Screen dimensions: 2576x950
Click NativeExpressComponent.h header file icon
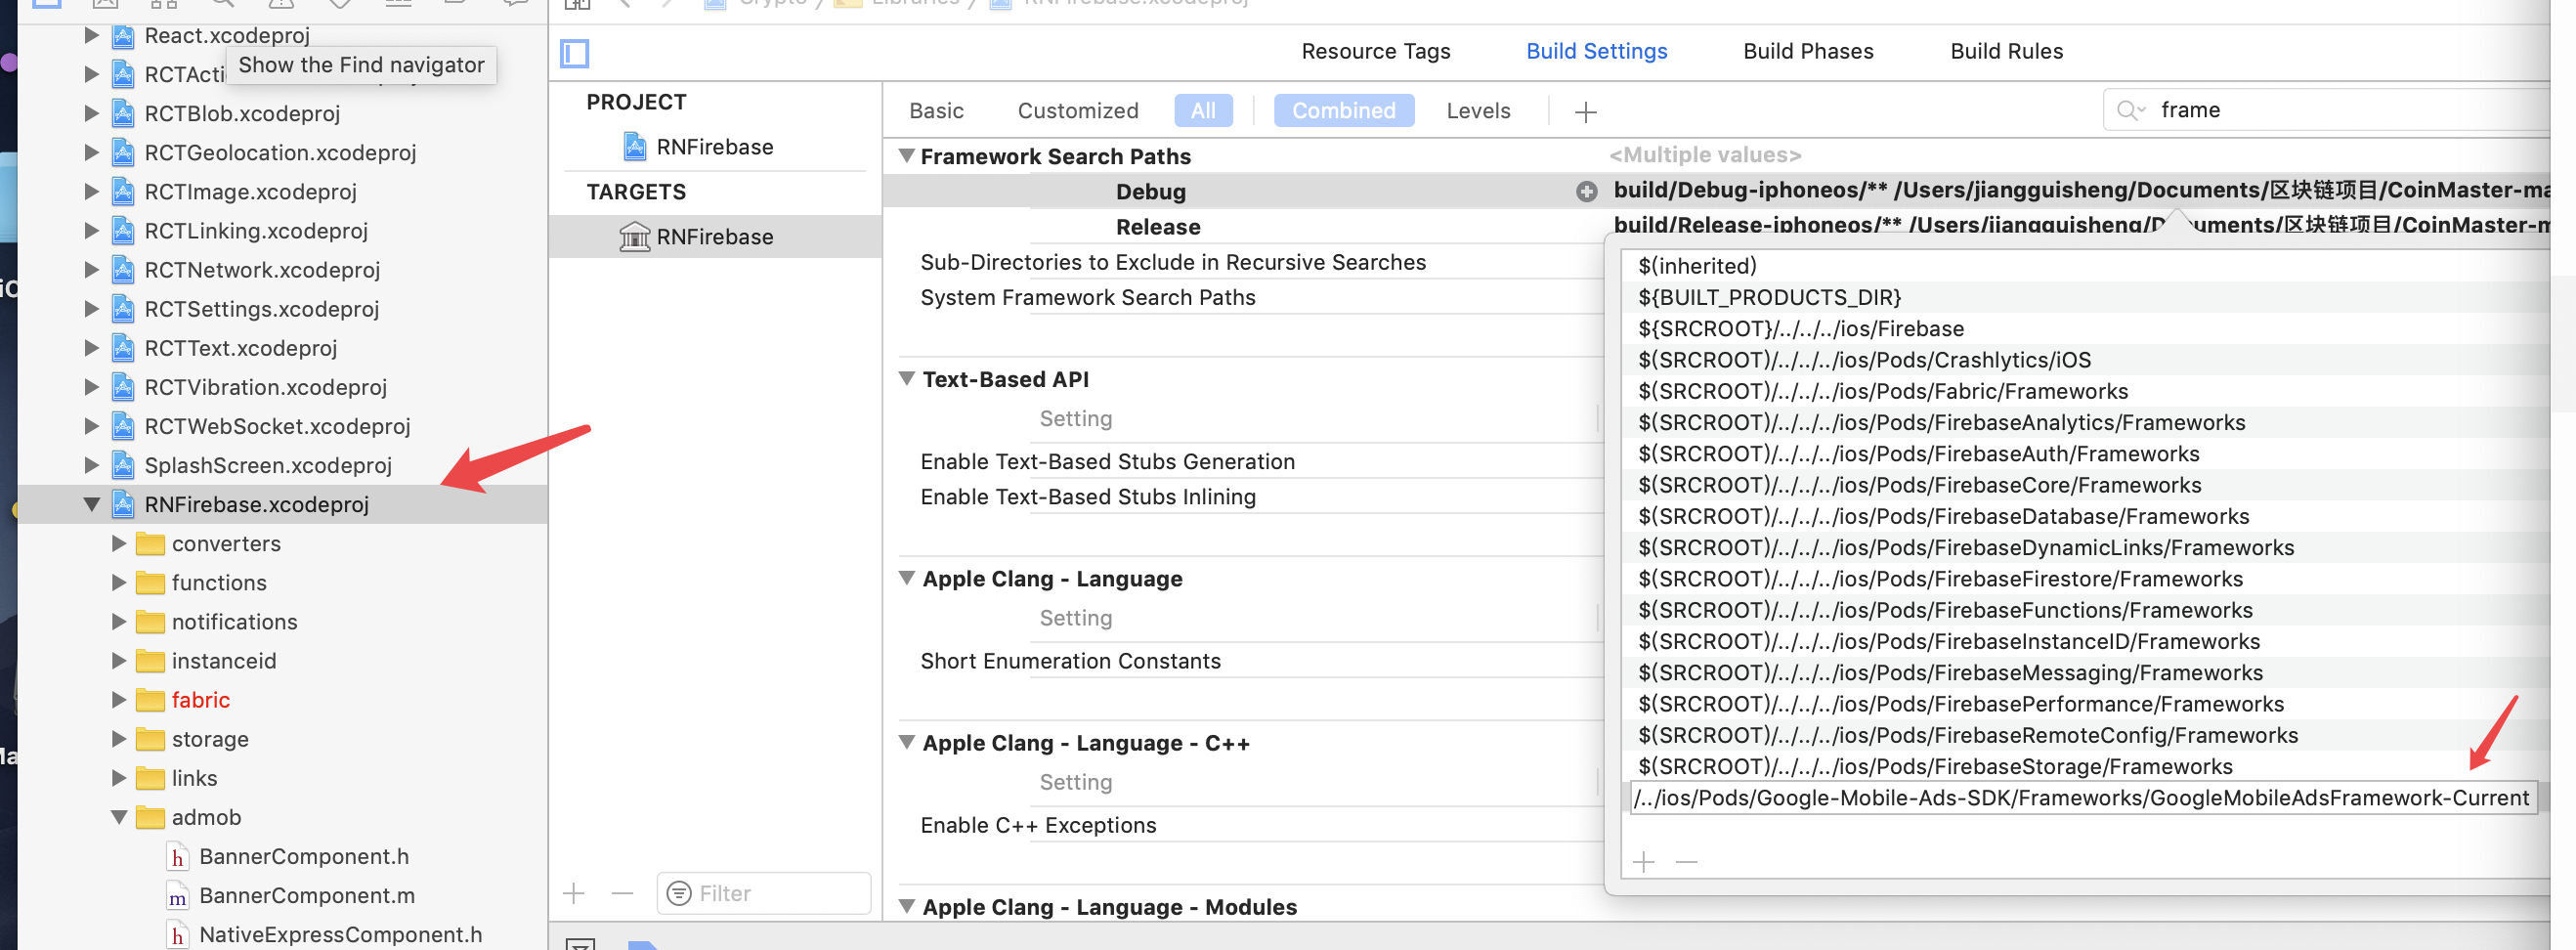[177, 935]
